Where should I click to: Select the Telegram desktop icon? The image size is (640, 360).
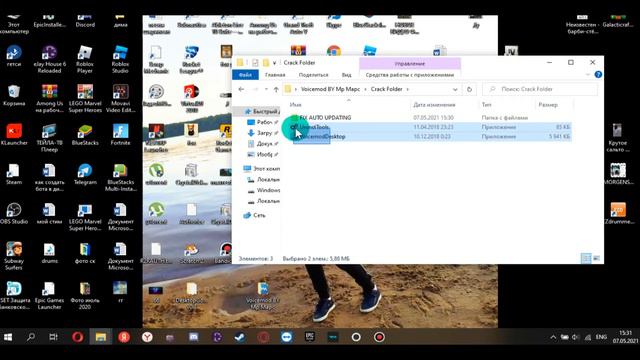point(85,174)
